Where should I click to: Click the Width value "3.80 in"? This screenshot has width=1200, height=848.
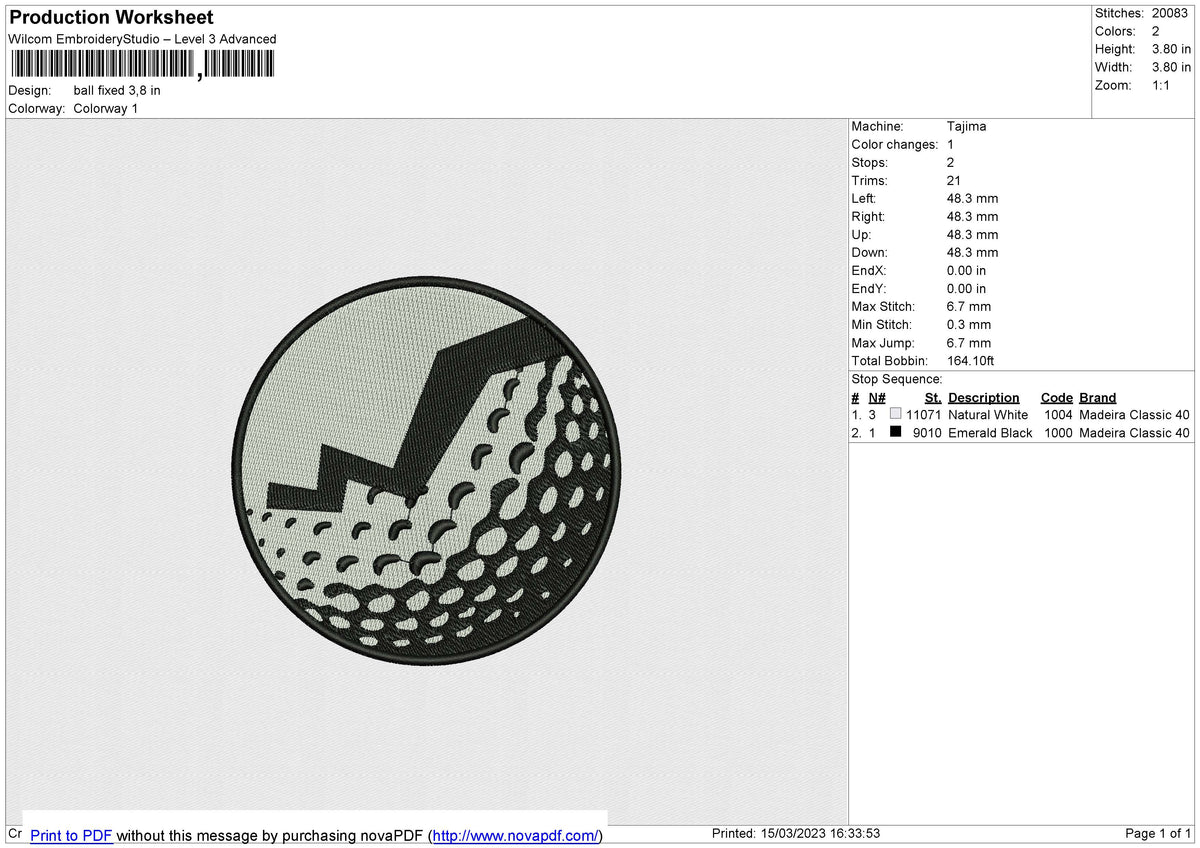tap(1171, 67)
